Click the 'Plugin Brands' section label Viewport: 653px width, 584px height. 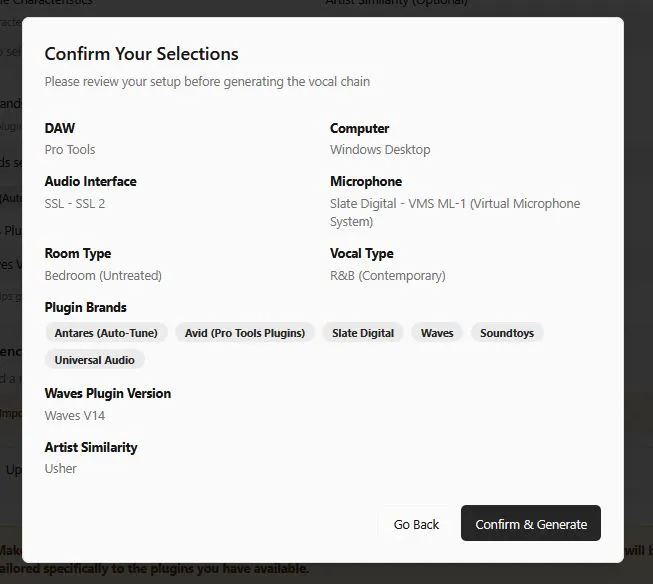[x=86, y=307]
